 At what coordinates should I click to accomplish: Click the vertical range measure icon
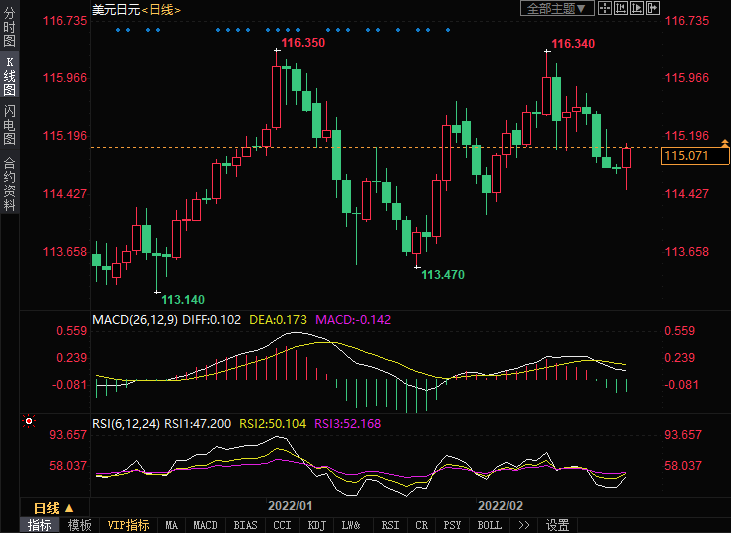(622, 8)
